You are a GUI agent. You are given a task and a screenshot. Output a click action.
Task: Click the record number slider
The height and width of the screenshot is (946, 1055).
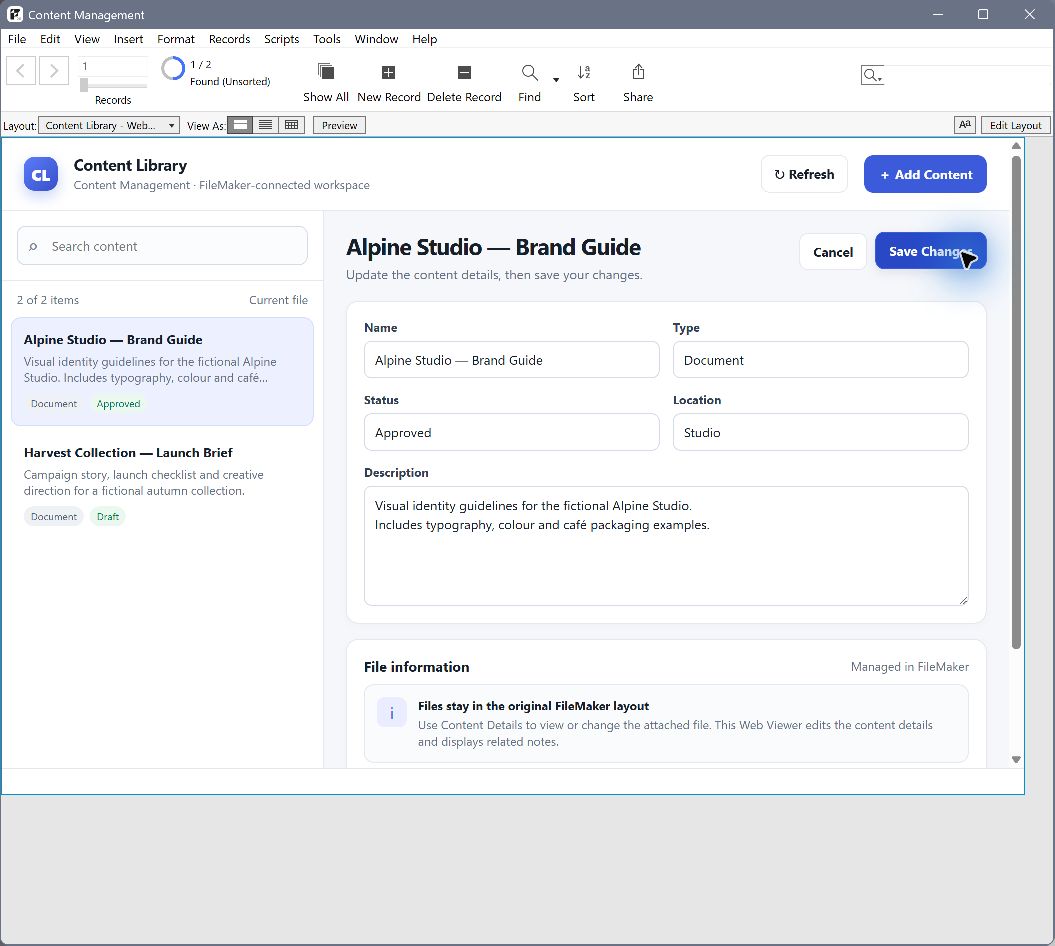coord(84,85)
